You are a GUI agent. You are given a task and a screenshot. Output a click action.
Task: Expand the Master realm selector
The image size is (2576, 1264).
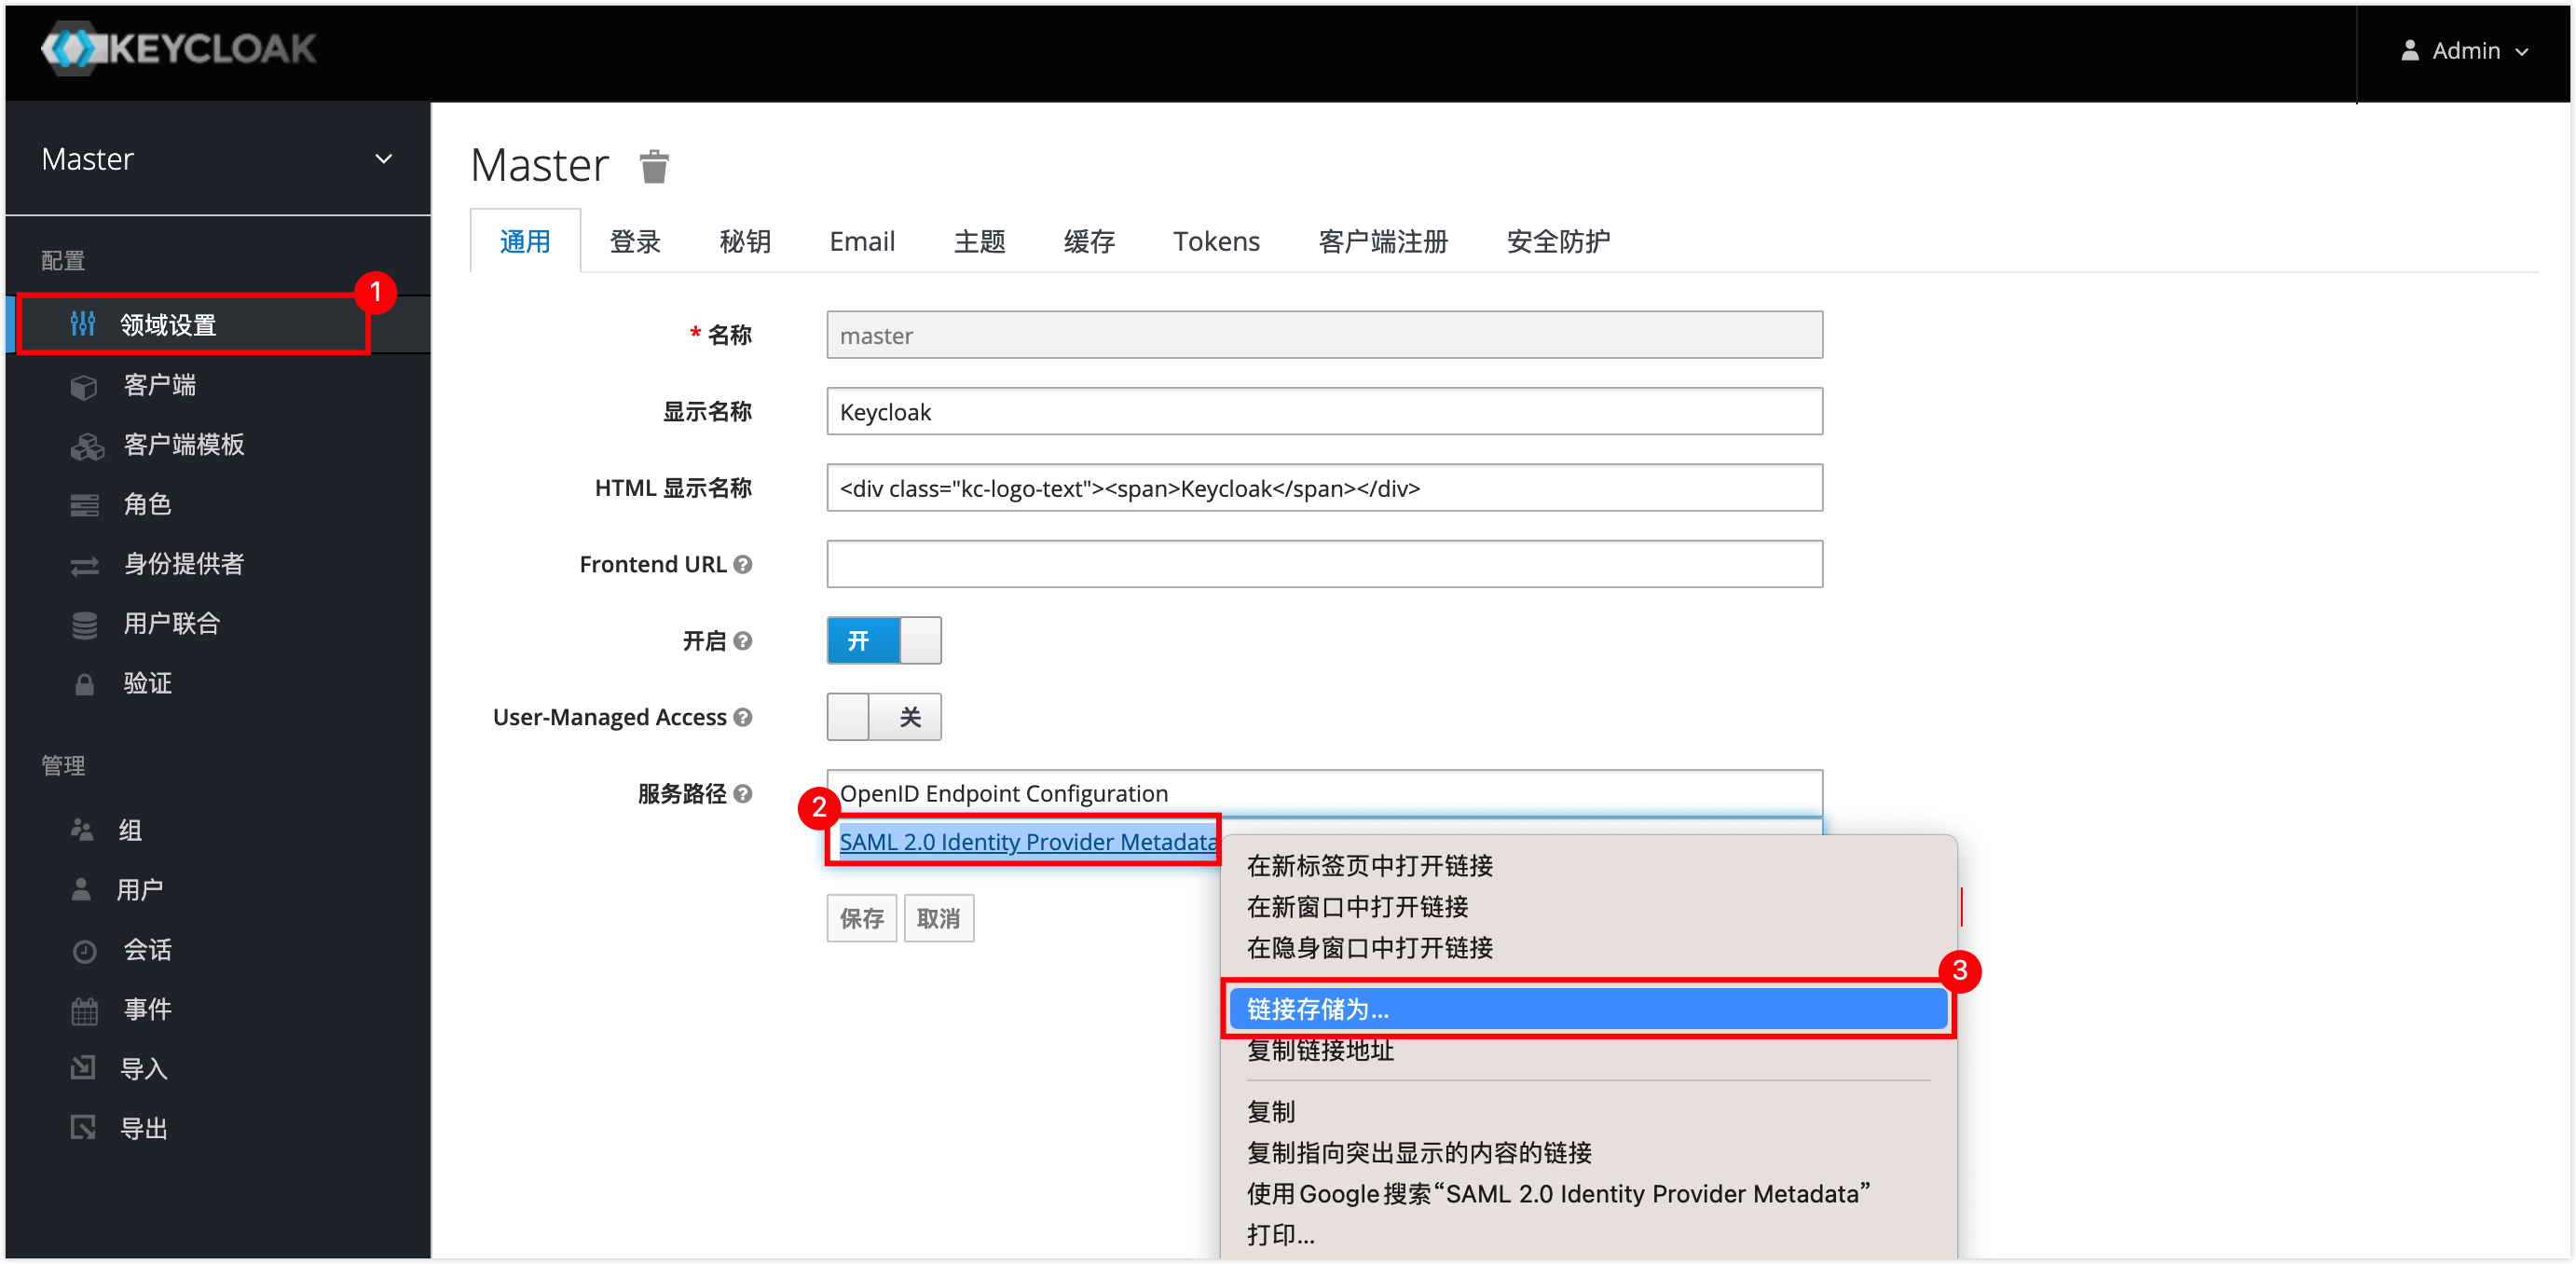pos(217,159)
